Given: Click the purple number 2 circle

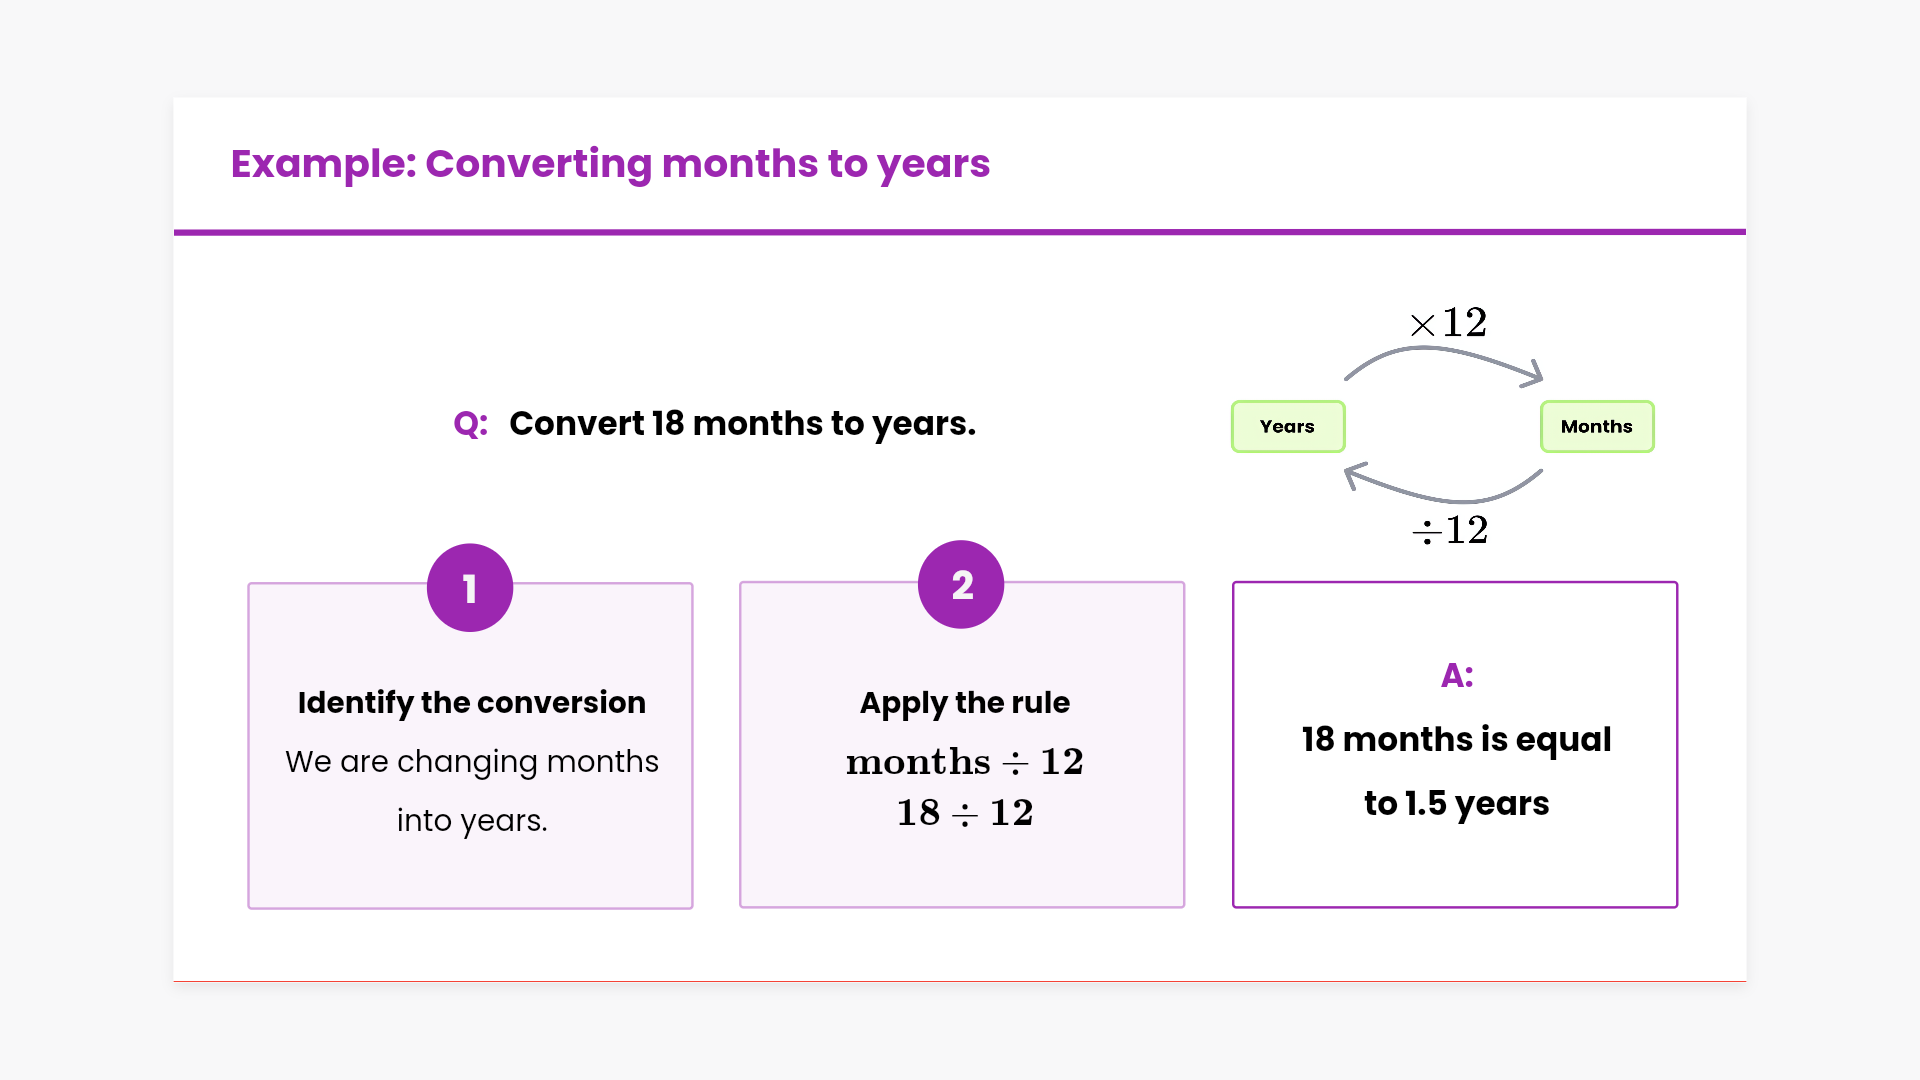Looking at the screenshot, I should (961, 585).
